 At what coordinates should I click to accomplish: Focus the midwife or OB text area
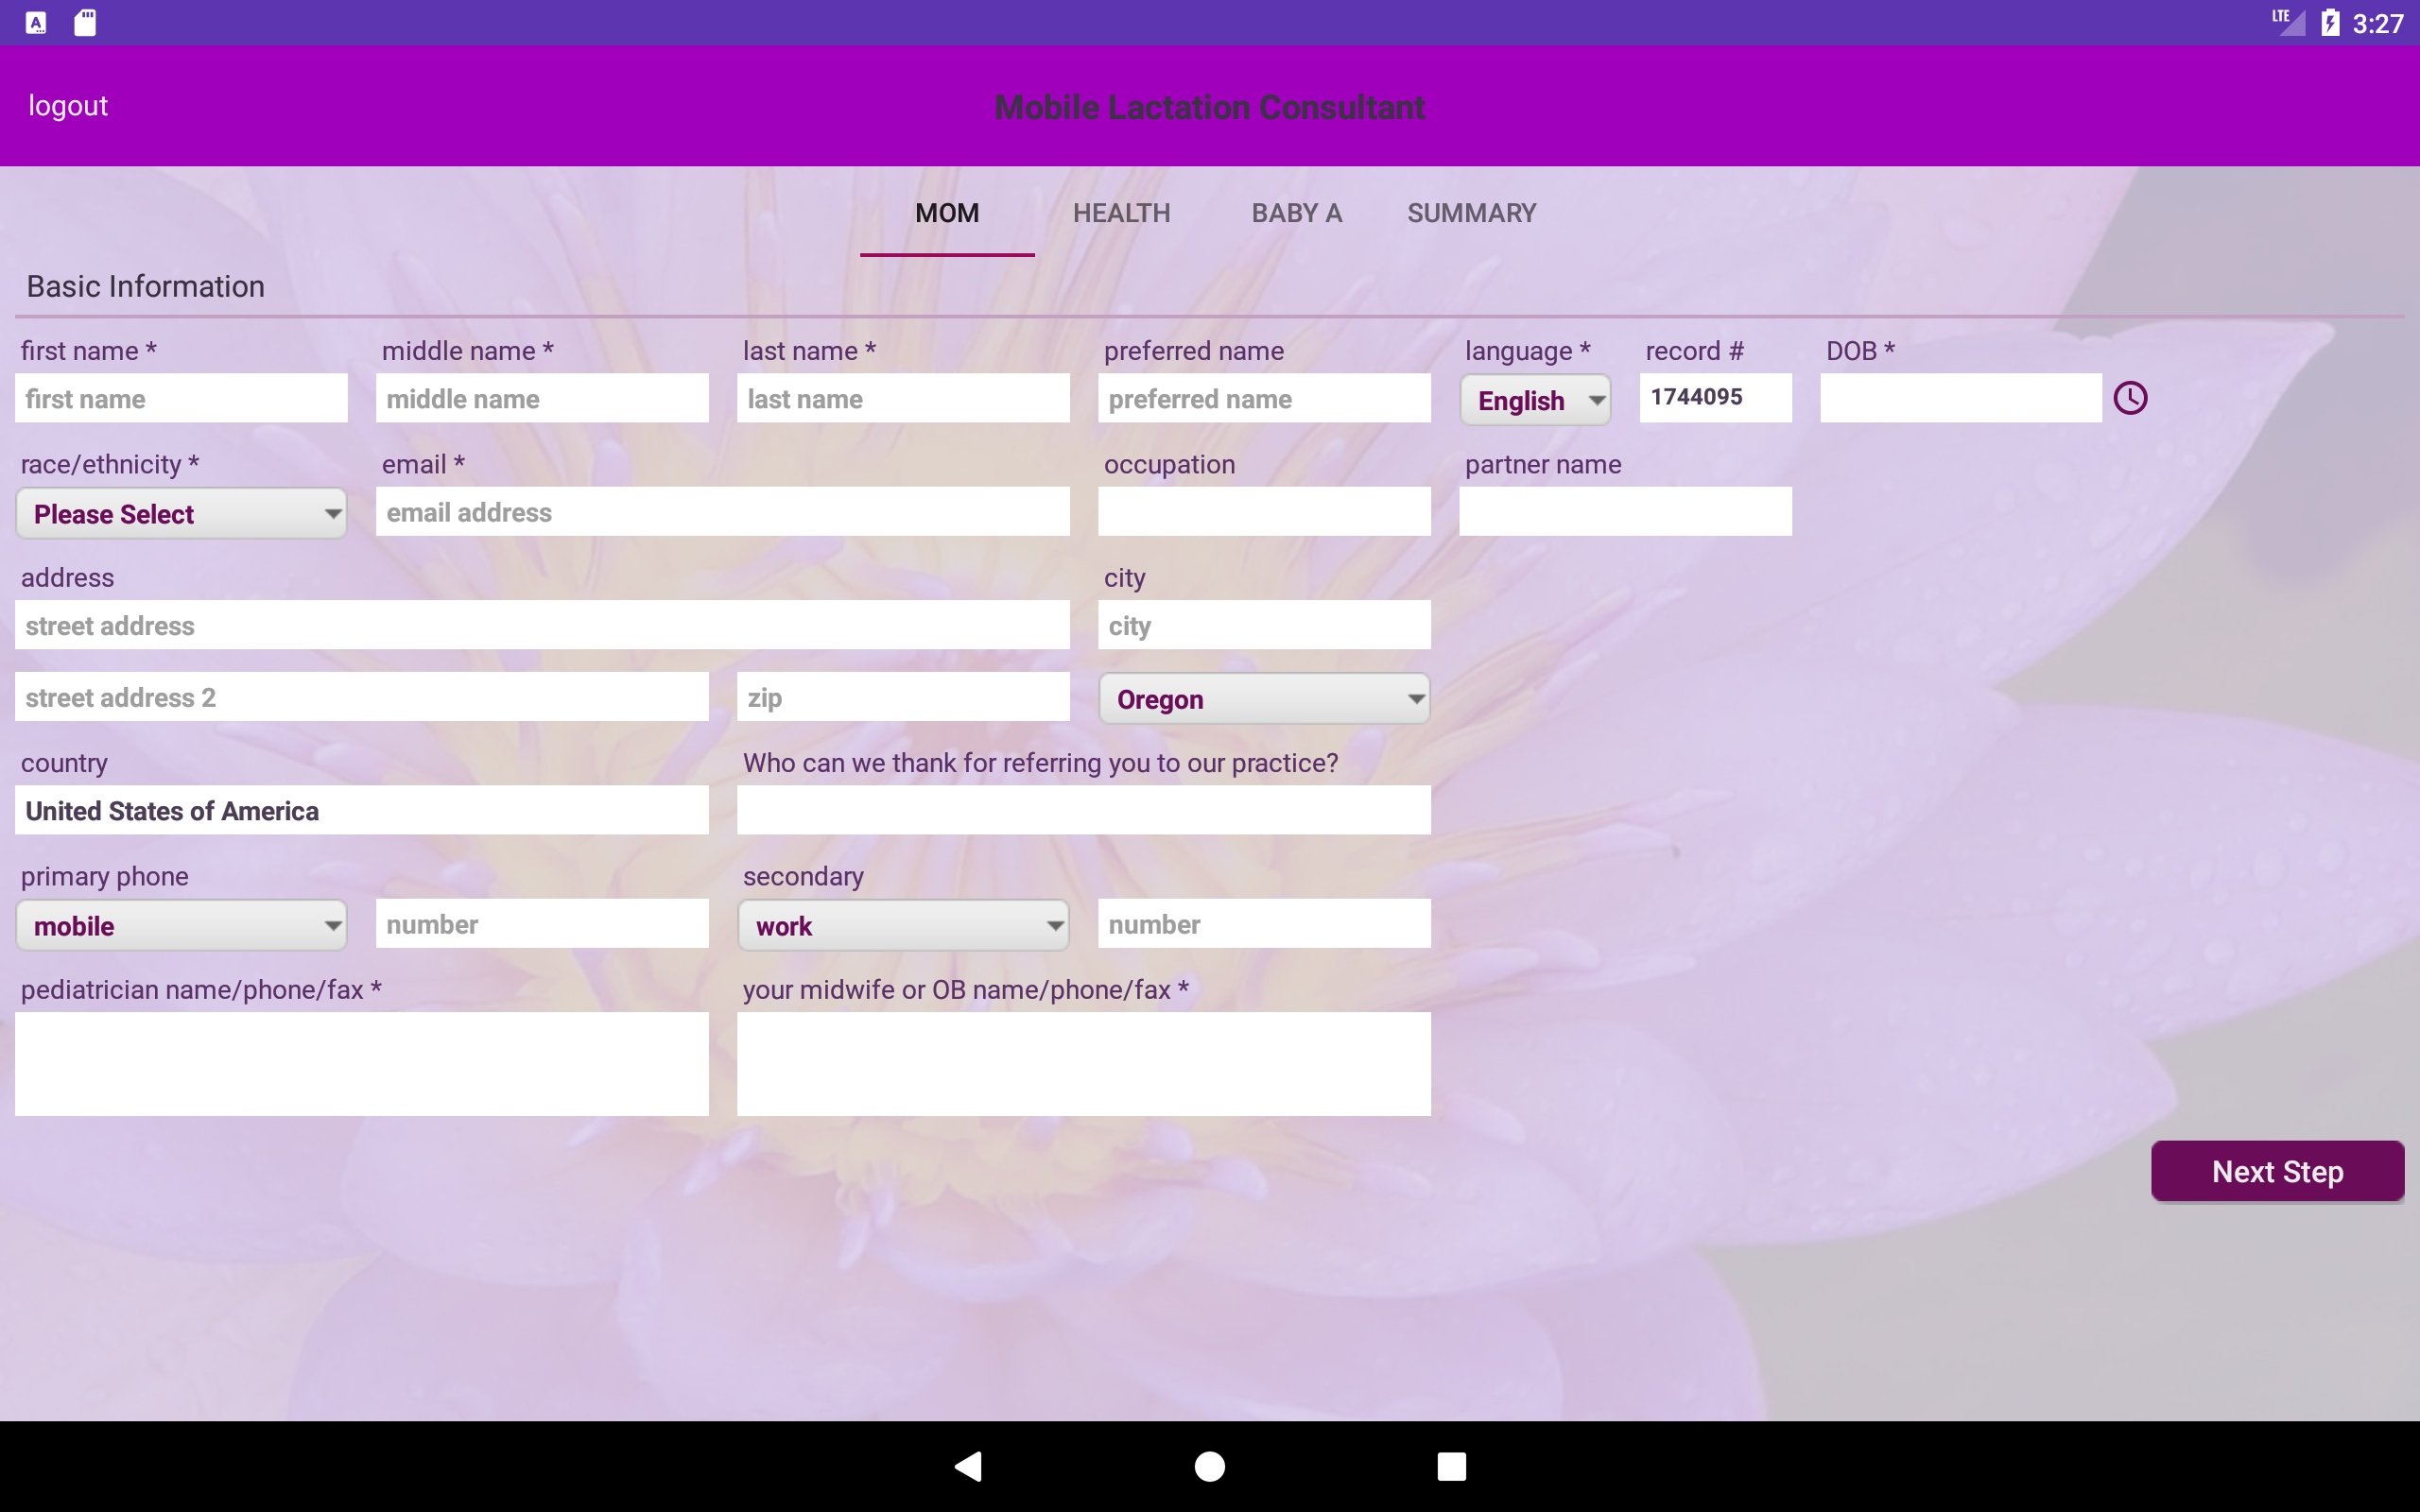tap(1084, 1064)
